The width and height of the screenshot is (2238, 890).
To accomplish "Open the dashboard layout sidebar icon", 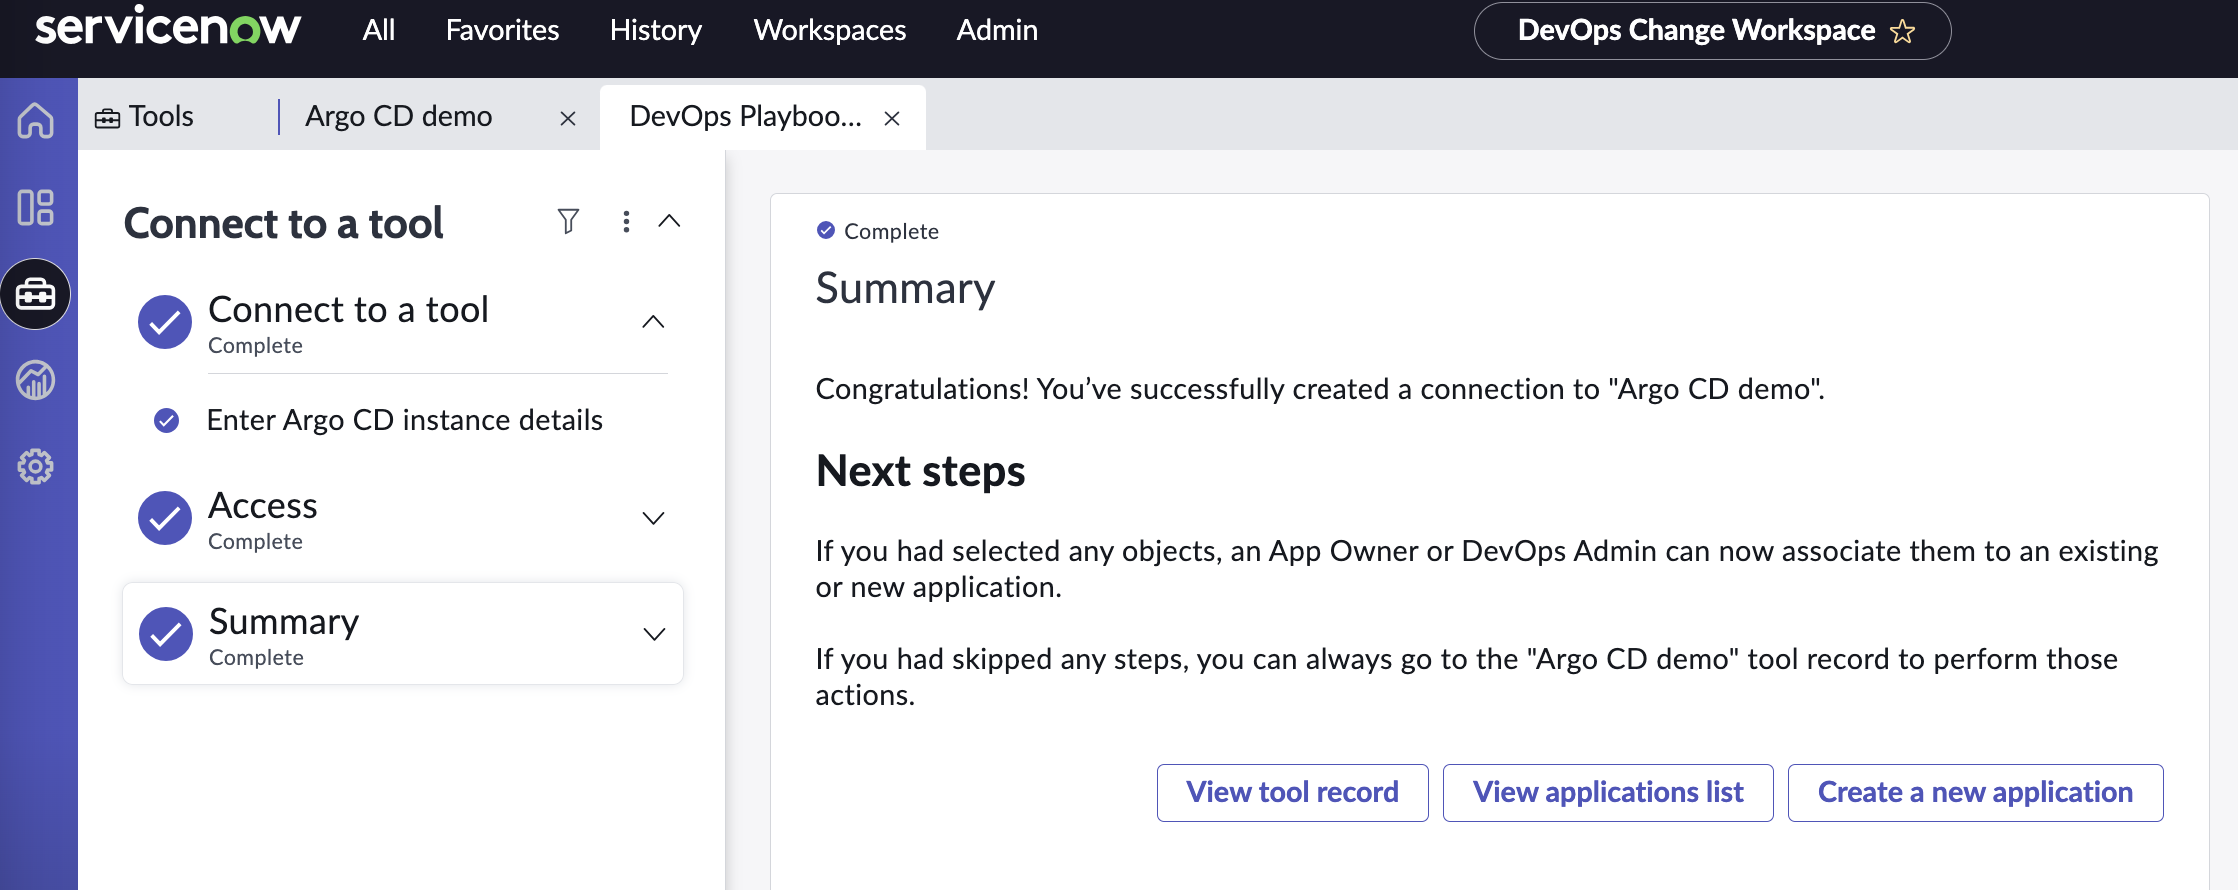I will 36,207.
